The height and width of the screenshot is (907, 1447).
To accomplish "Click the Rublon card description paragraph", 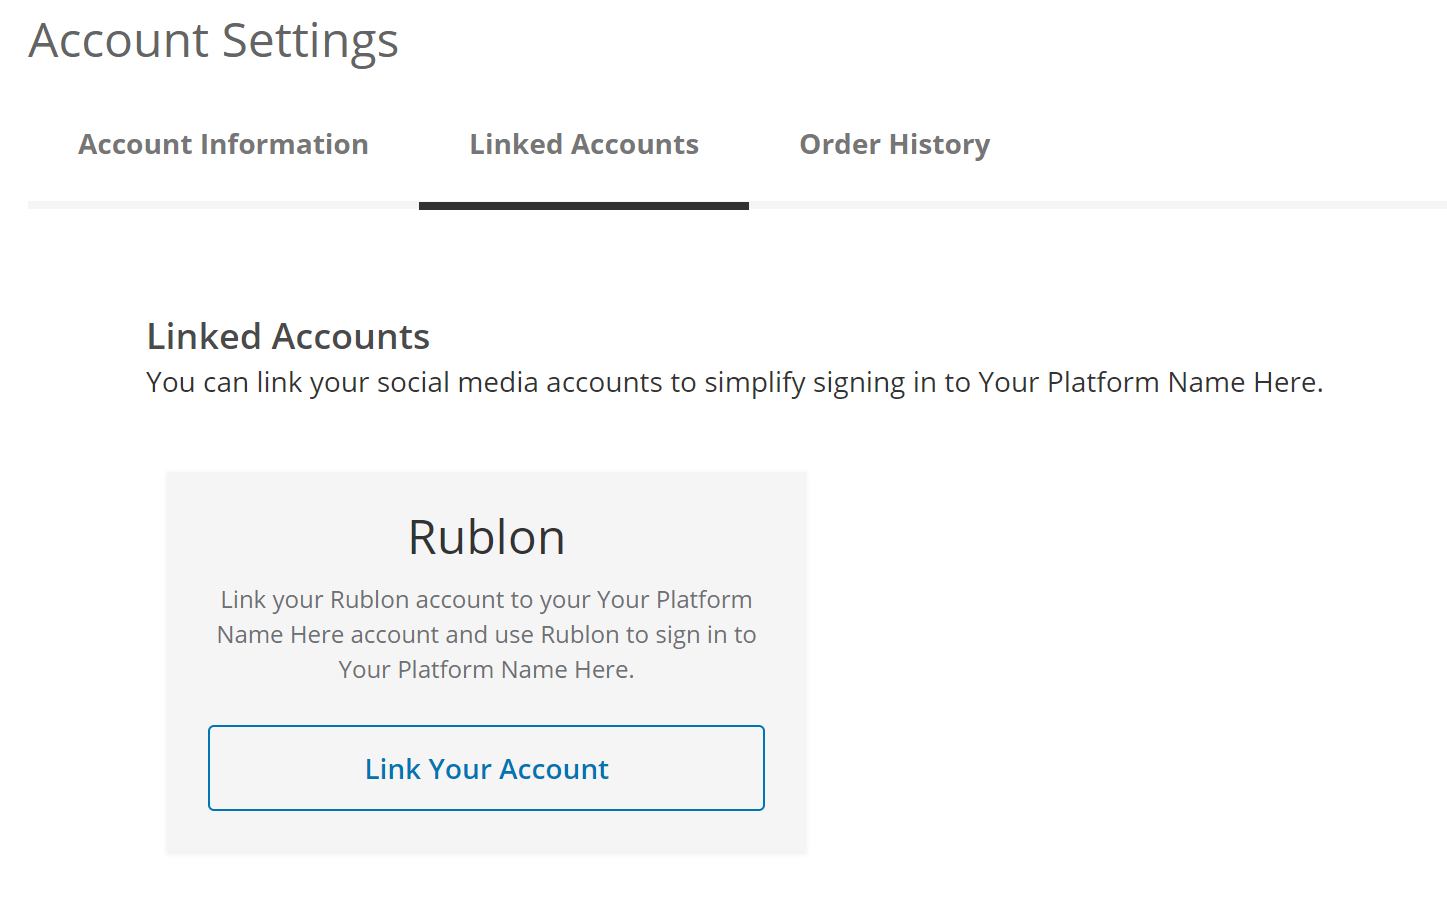I will pyautogui.click(x=486, y=634).
